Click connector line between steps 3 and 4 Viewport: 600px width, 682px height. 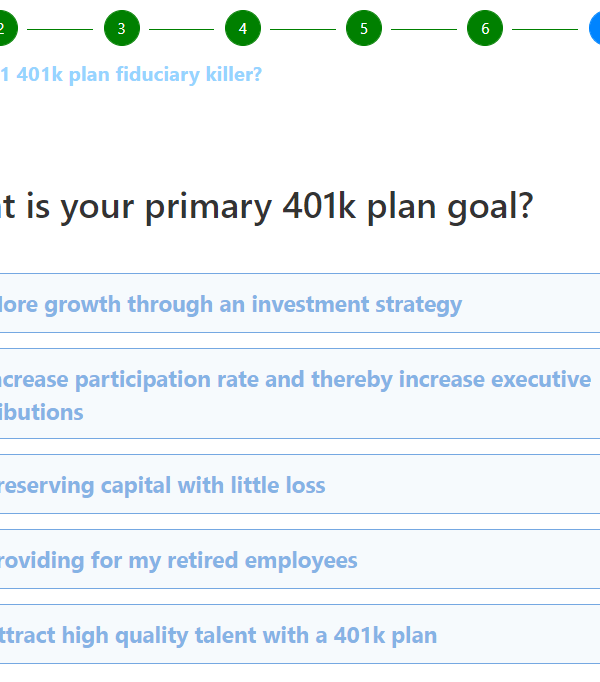(x=182, y=29)
